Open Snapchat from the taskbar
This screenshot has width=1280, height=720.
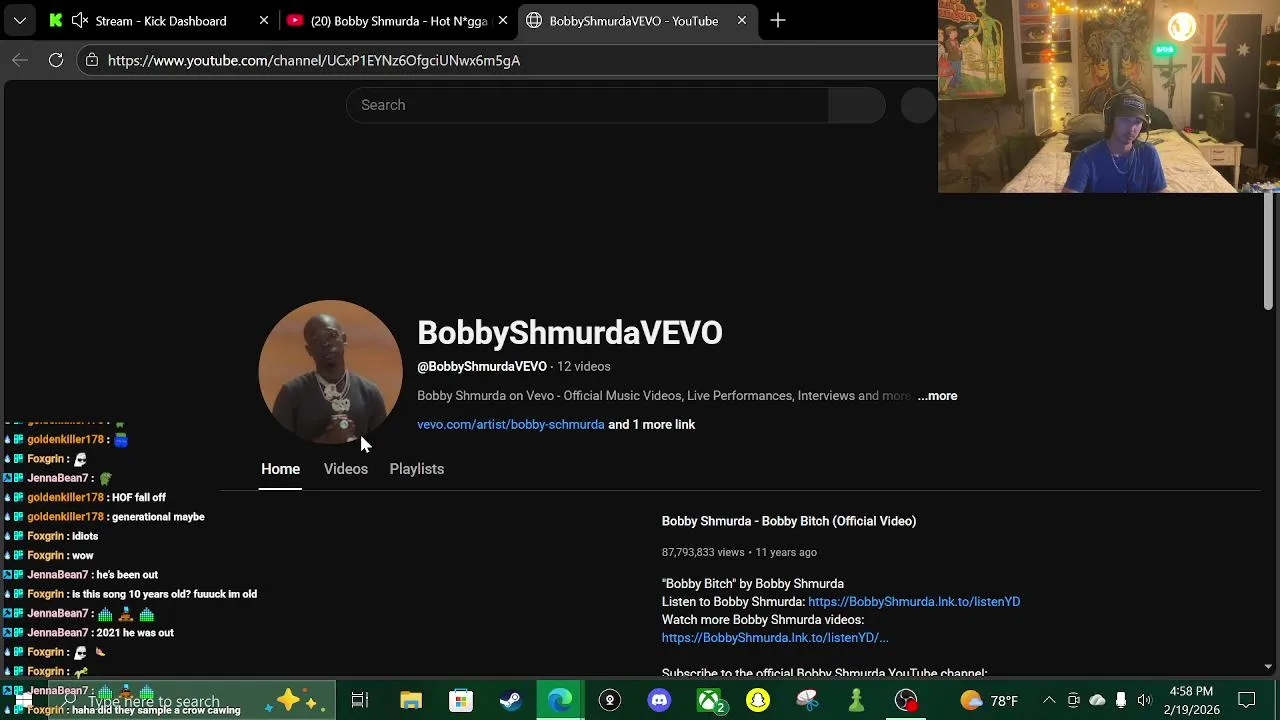(758, 700)
